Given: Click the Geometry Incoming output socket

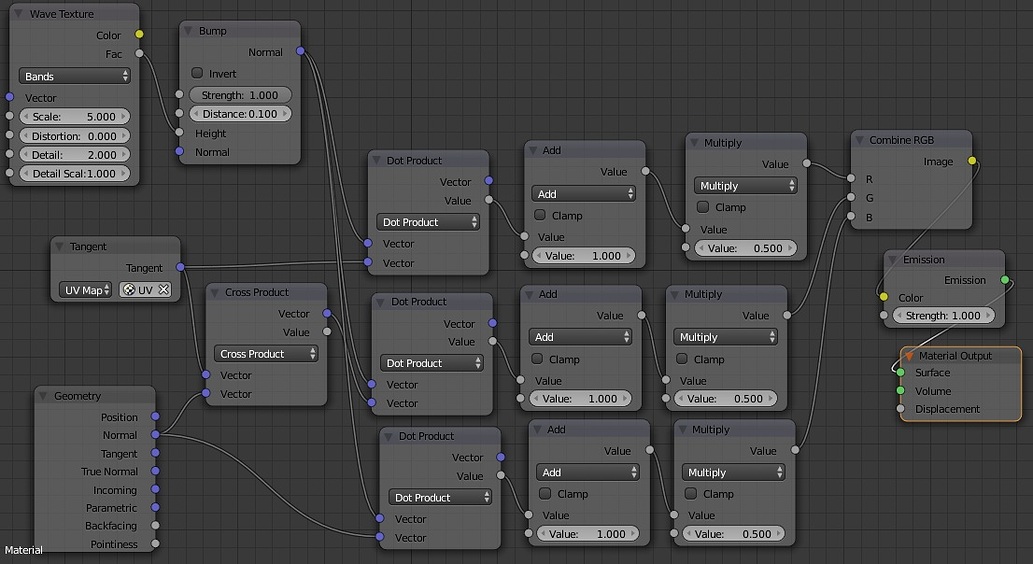Looking at the screenshot, I should point(155,489).
